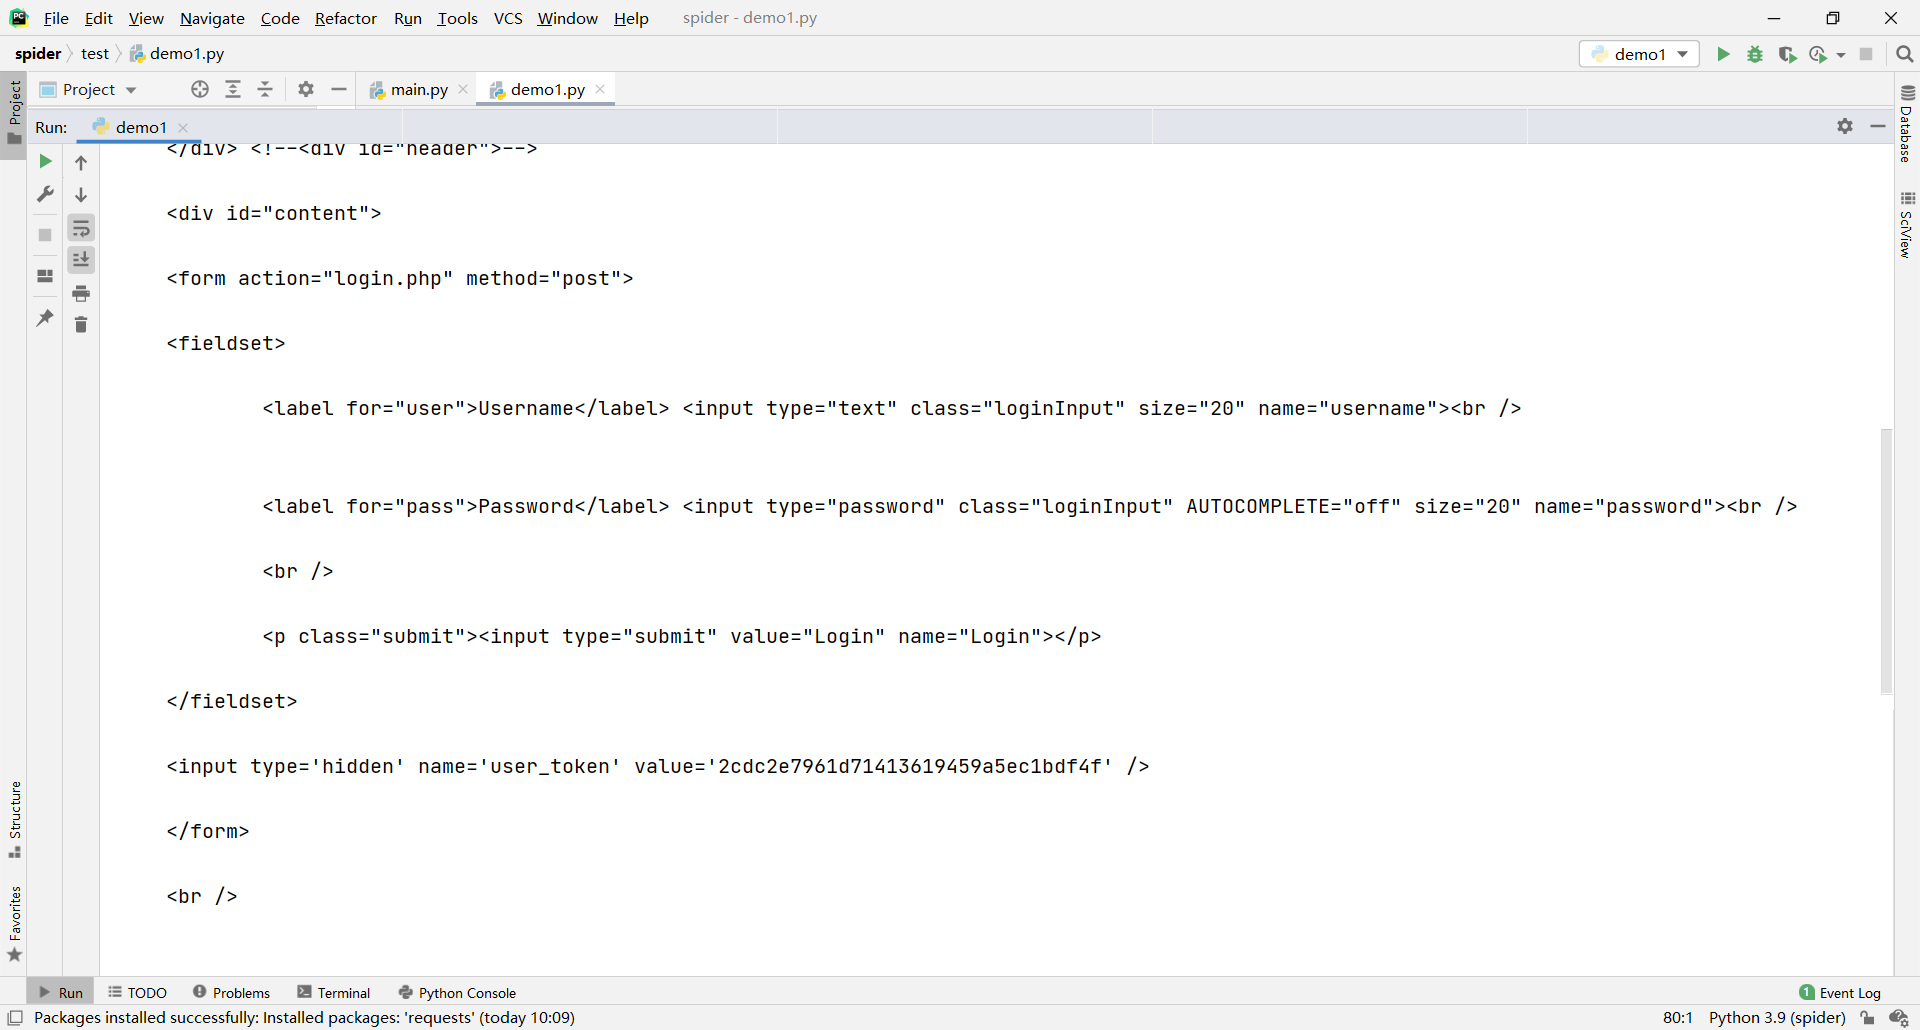The height and width of the screenshot is (1030, 1920).
Task: Open the File menu
Action: click(56, 18)
